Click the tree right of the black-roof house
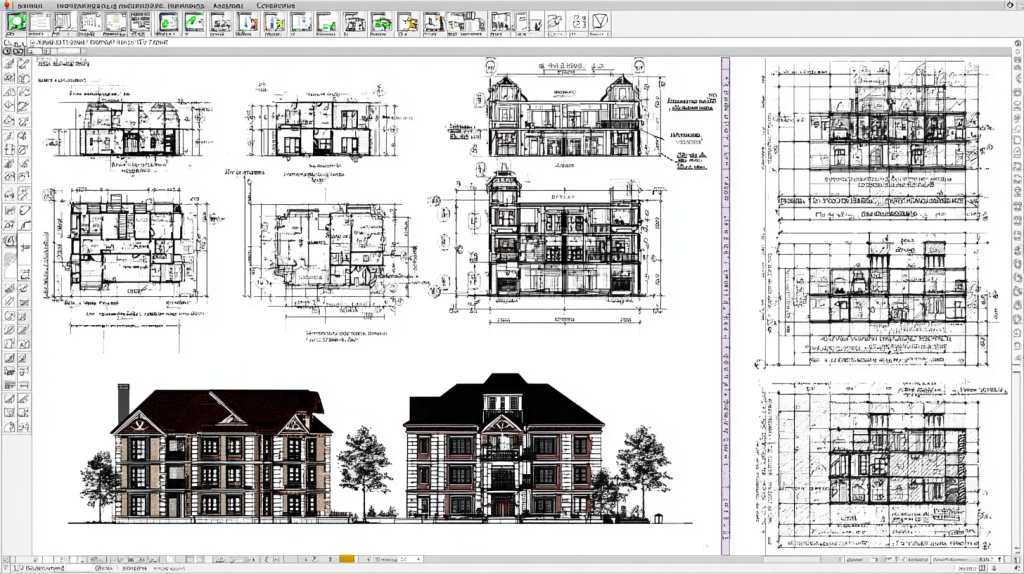The height and width of the screenshot is (574, 1024). pyautogui.click(x=642, y=470)
